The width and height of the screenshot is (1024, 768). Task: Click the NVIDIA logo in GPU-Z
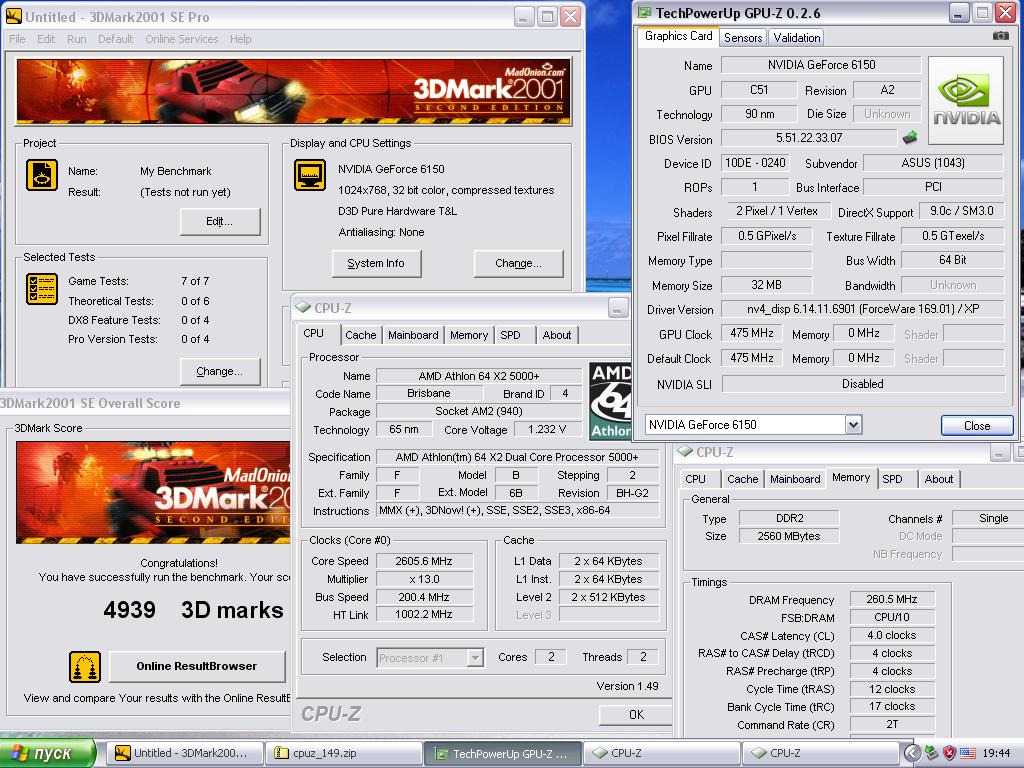965,100
